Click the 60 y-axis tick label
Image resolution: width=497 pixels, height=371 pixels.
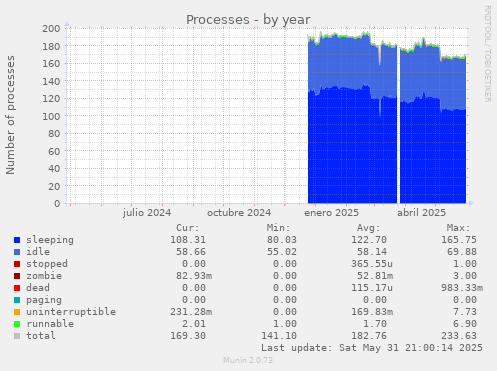click(x=54, y=151)
